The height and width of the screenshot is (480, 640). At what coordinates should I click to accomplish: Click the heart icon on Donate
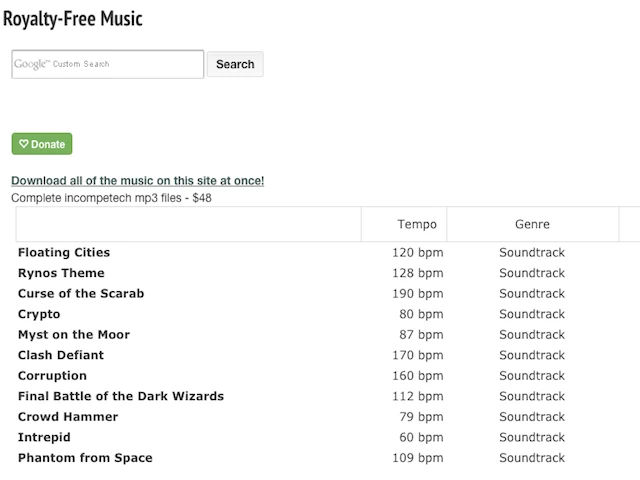tap(24, 144)
